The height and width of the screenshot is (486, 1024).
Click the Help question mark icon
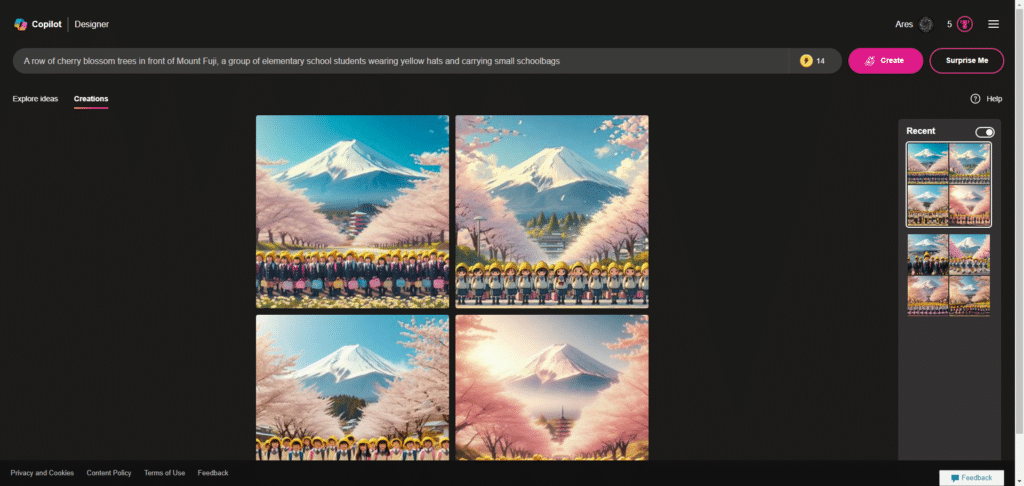click(975, 99)
